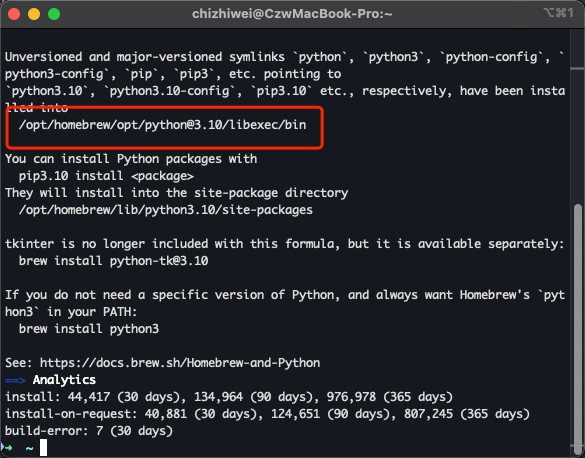The width and height of the screenshot is (585, 458).
Task: Click the 'tkinter is no longer included' line
Action: pos(284,244)
